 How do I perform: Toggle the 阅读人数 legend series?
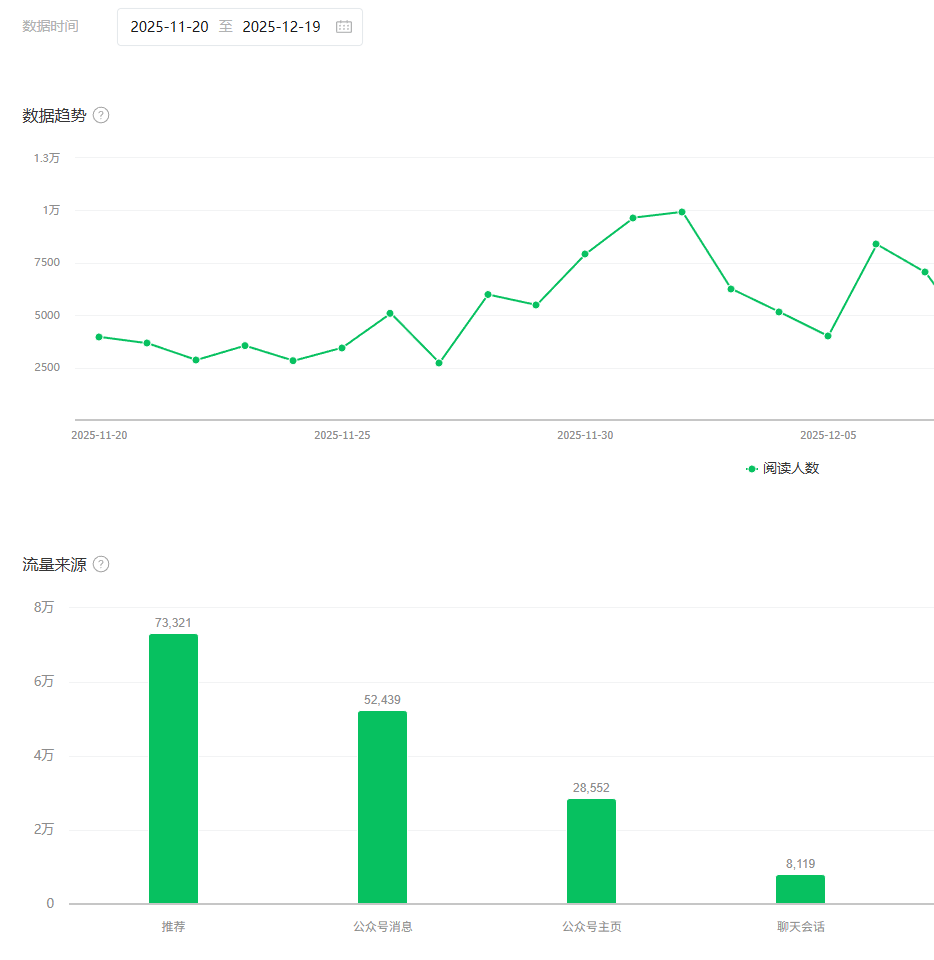click(782, 468)
